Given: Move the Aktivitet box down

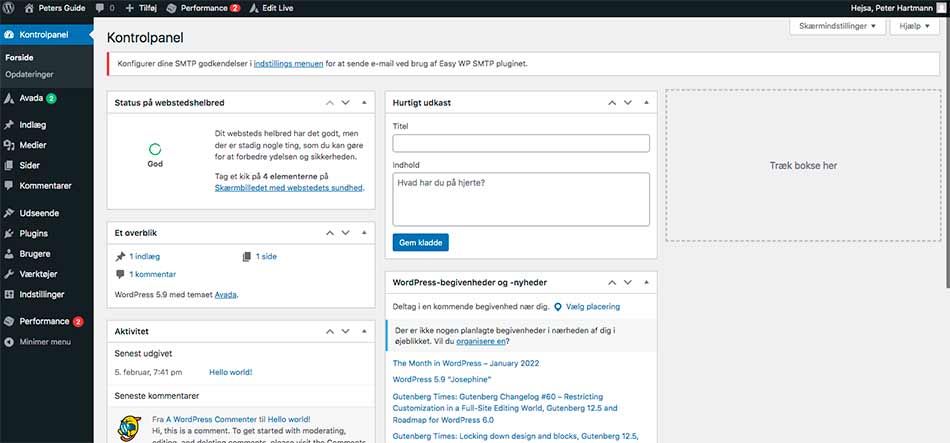Looking at the screenshot, I should (345, 331).
